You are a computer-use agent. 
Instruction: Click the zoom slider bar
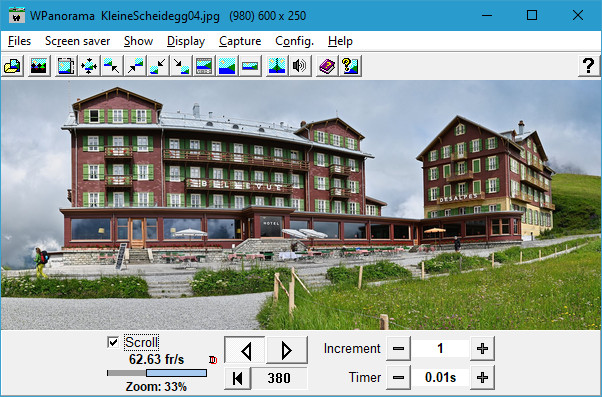pyautogui.click(x=157, y=373)
